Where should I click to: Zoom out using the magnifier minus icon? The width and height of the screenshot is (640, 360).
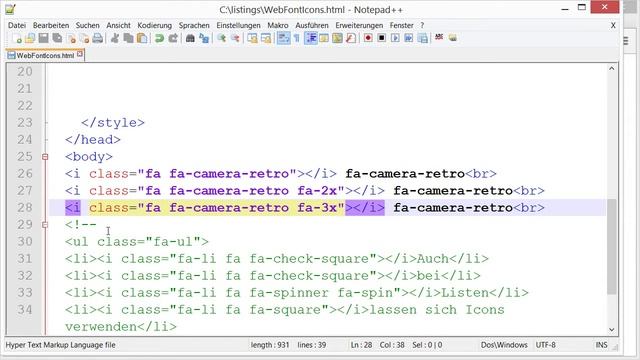tap(235, 38)
